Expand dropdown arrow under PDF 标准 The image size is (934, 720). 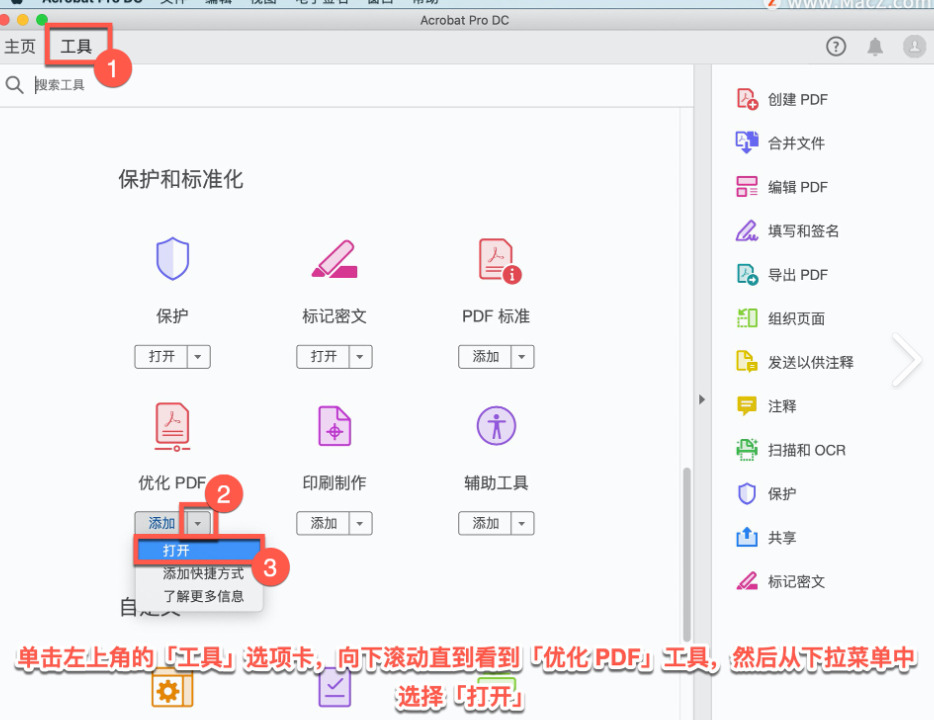[x=522, y=357]
